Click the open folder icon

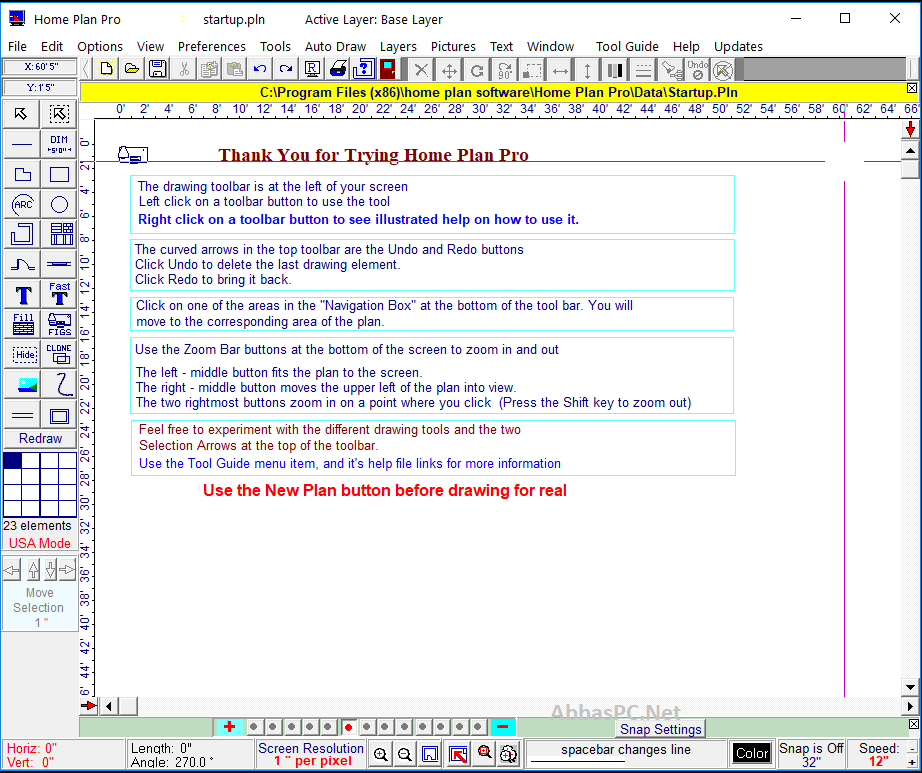(132, 69)
